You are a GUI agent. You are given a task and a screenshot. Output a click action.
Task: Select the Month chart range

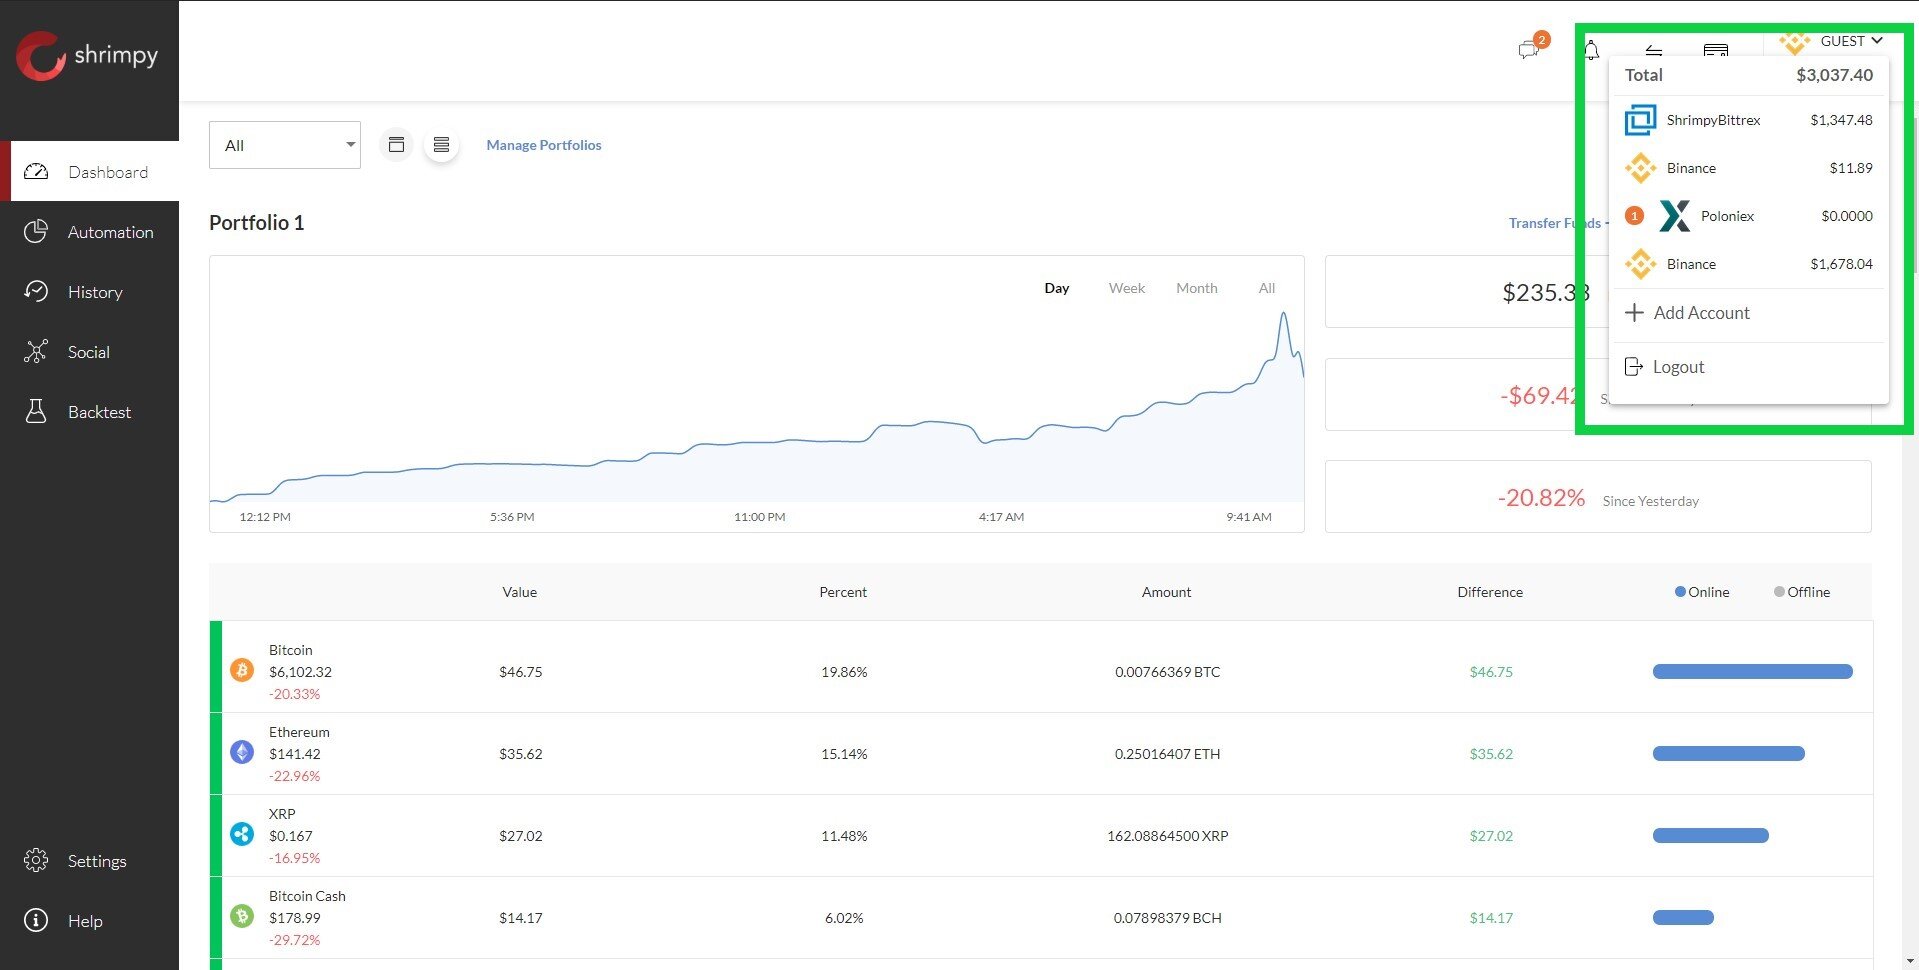click(1197, 288)
